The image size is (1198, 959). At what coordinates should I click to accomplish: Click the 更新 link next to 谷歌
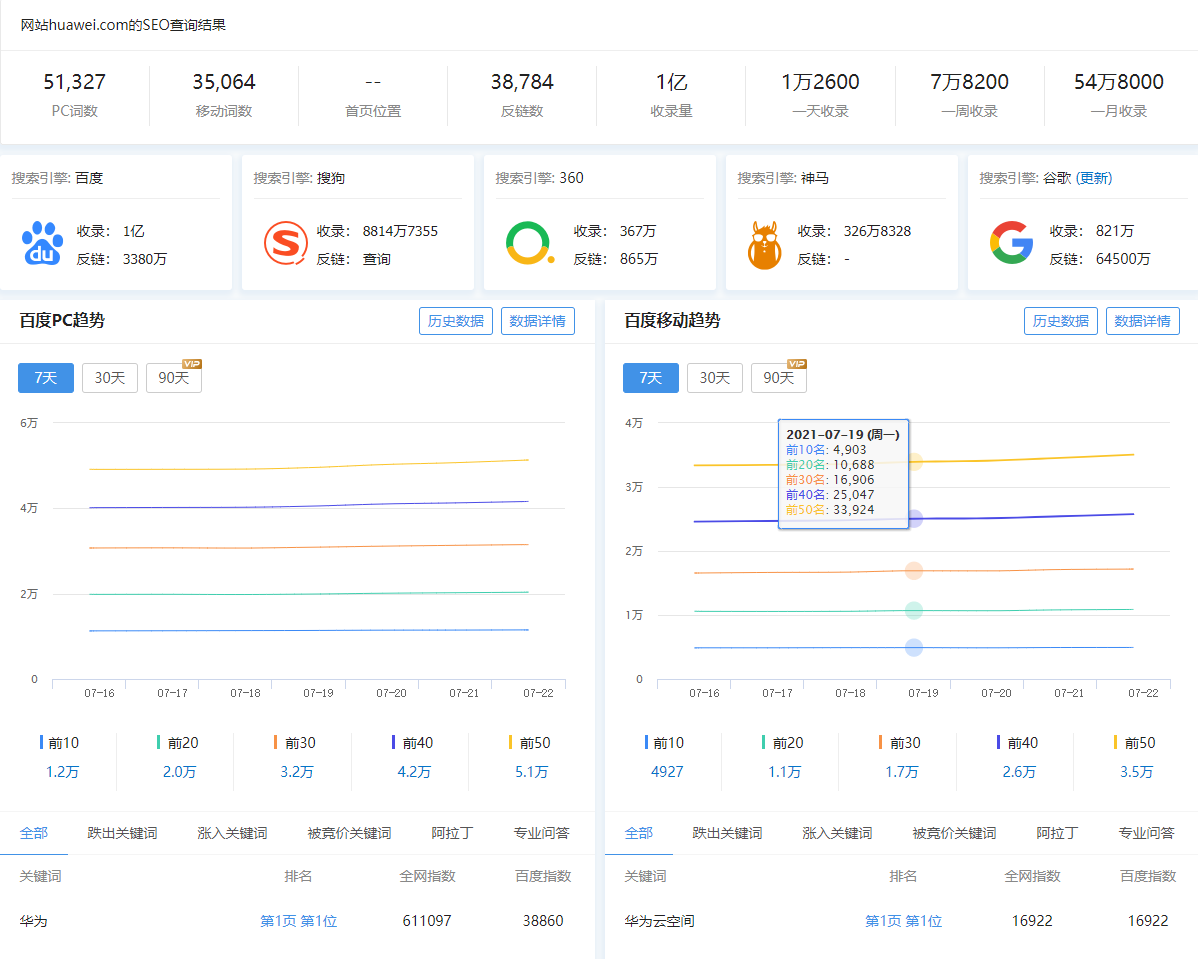click(1094, 178)
